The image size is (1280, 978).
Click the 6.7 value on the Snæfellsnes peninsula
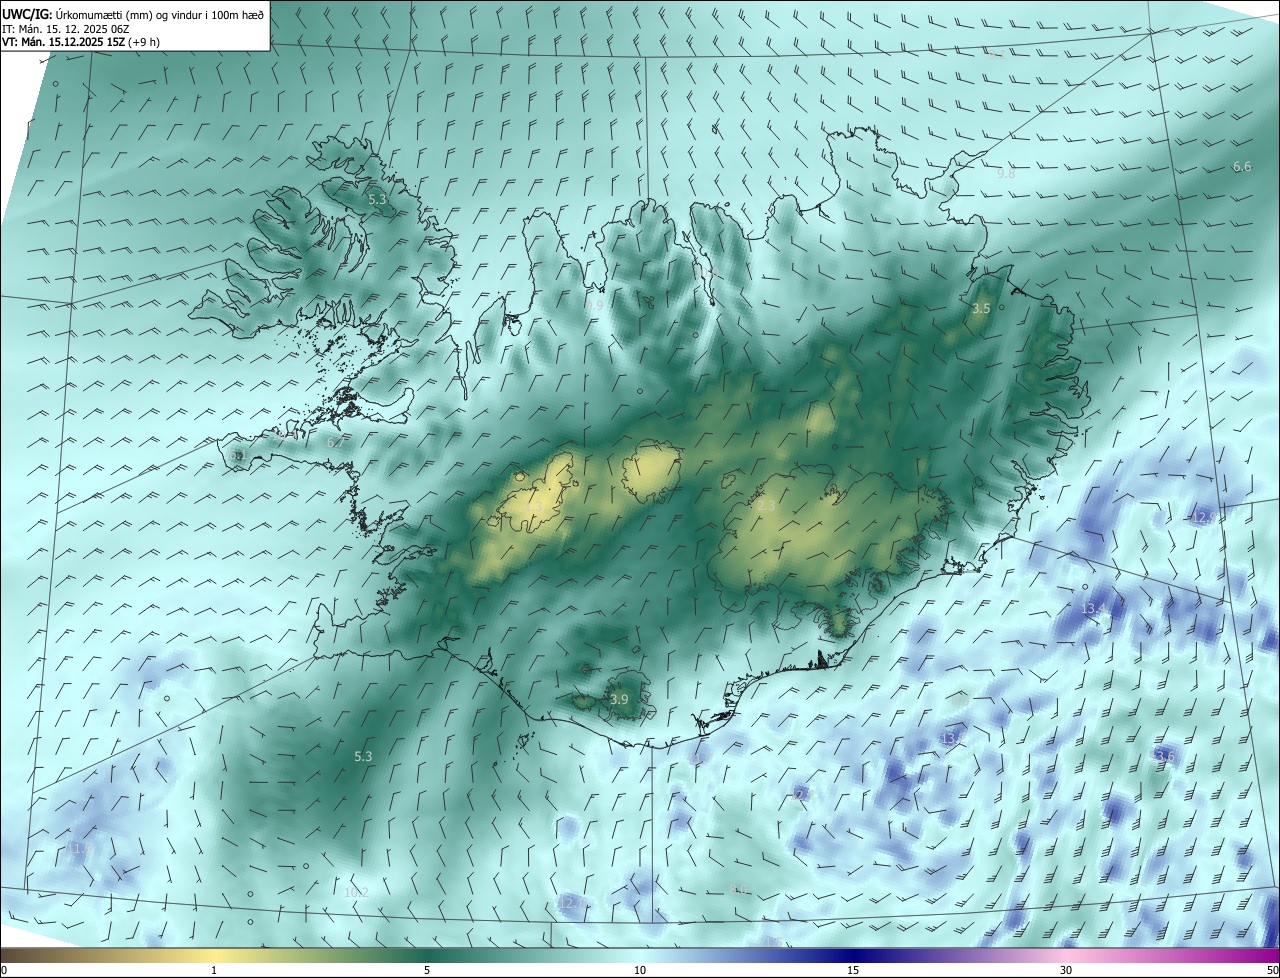click(x=336, y=442)
